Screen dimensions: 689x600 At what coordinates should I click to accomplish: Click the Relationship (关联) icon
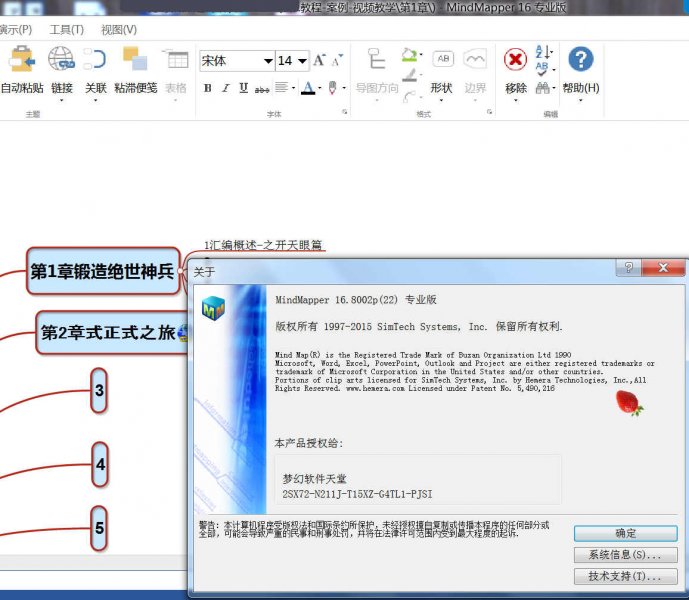(95, 59)
